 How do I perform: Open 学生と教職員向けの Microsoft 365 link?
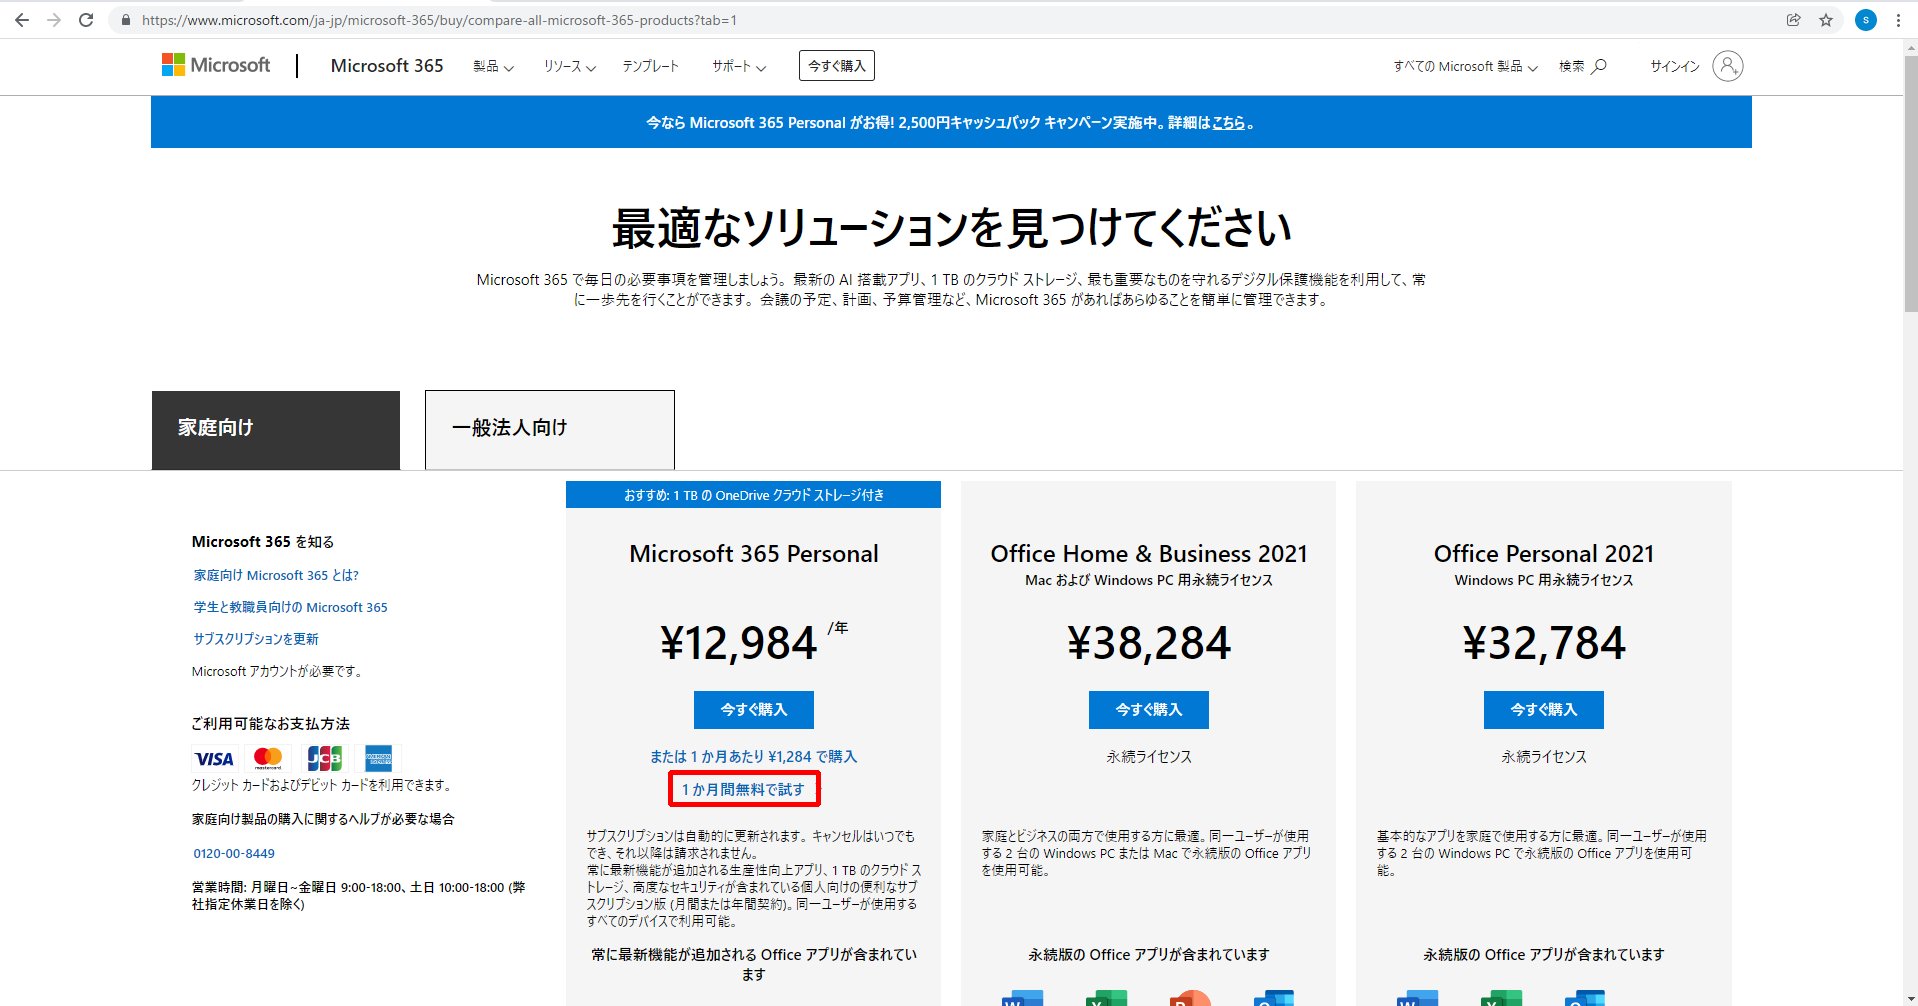(290, 607)
